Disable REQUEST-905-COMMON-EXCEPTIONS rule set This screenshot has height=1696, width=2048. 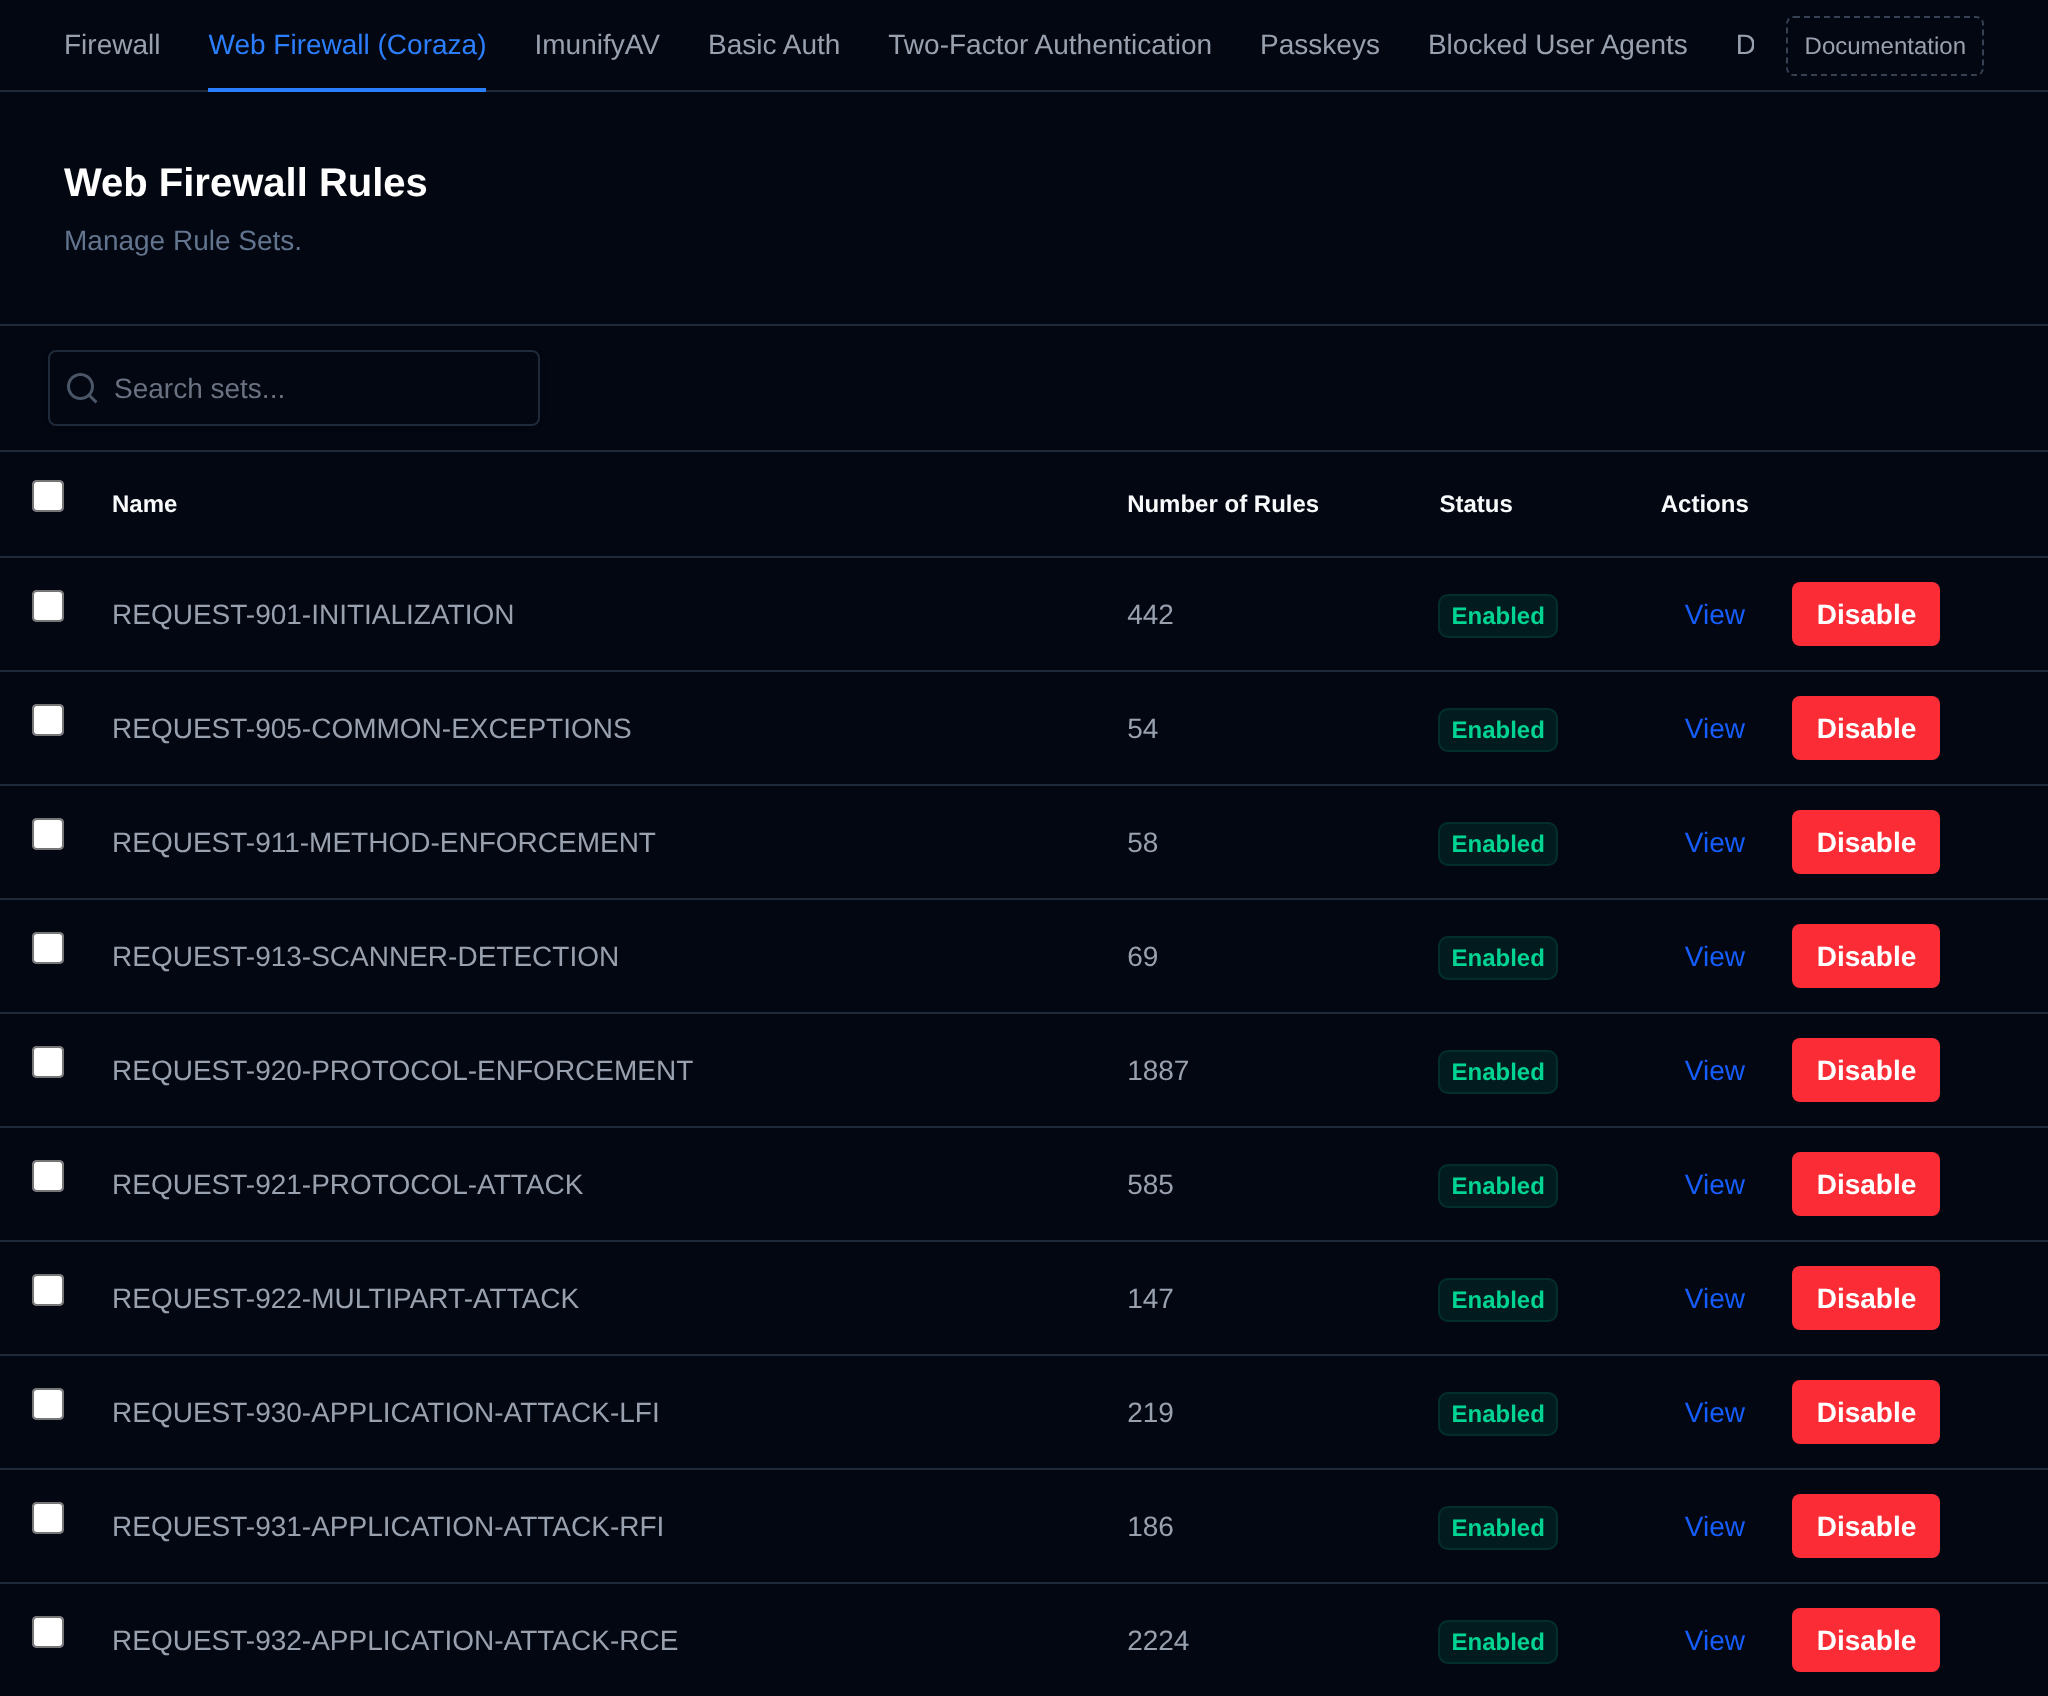coord(1866,728)
